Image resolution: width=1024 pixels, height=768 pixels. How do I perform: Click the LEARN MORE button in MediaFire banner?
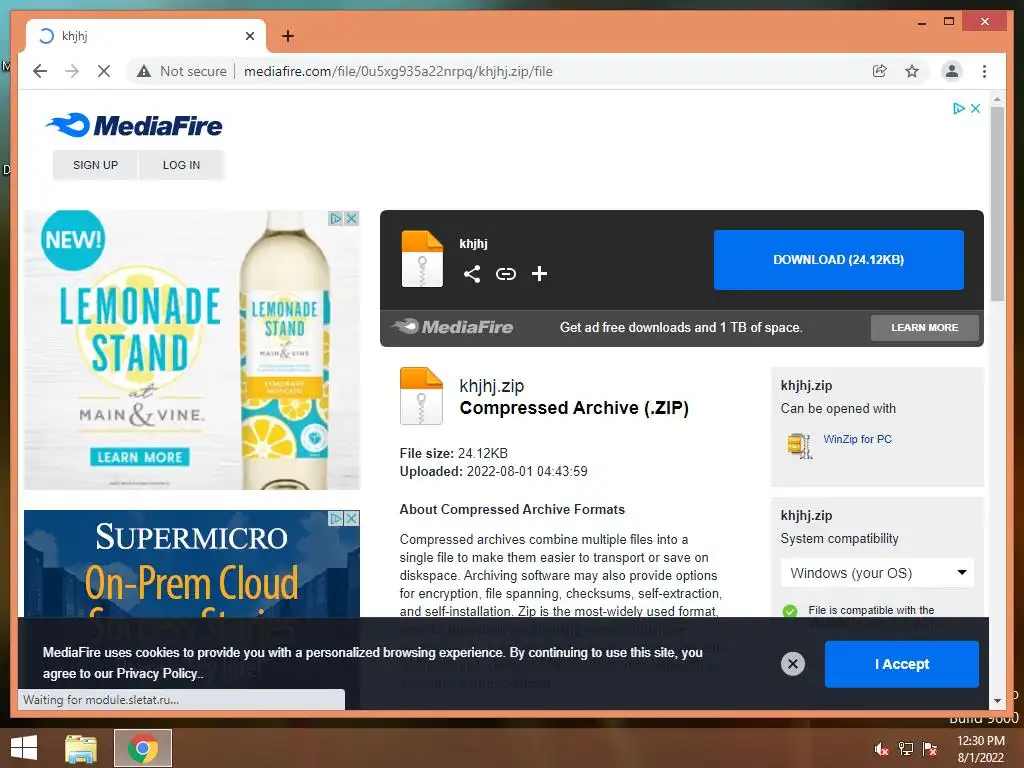pyautogui.click(x=925, y=328)
